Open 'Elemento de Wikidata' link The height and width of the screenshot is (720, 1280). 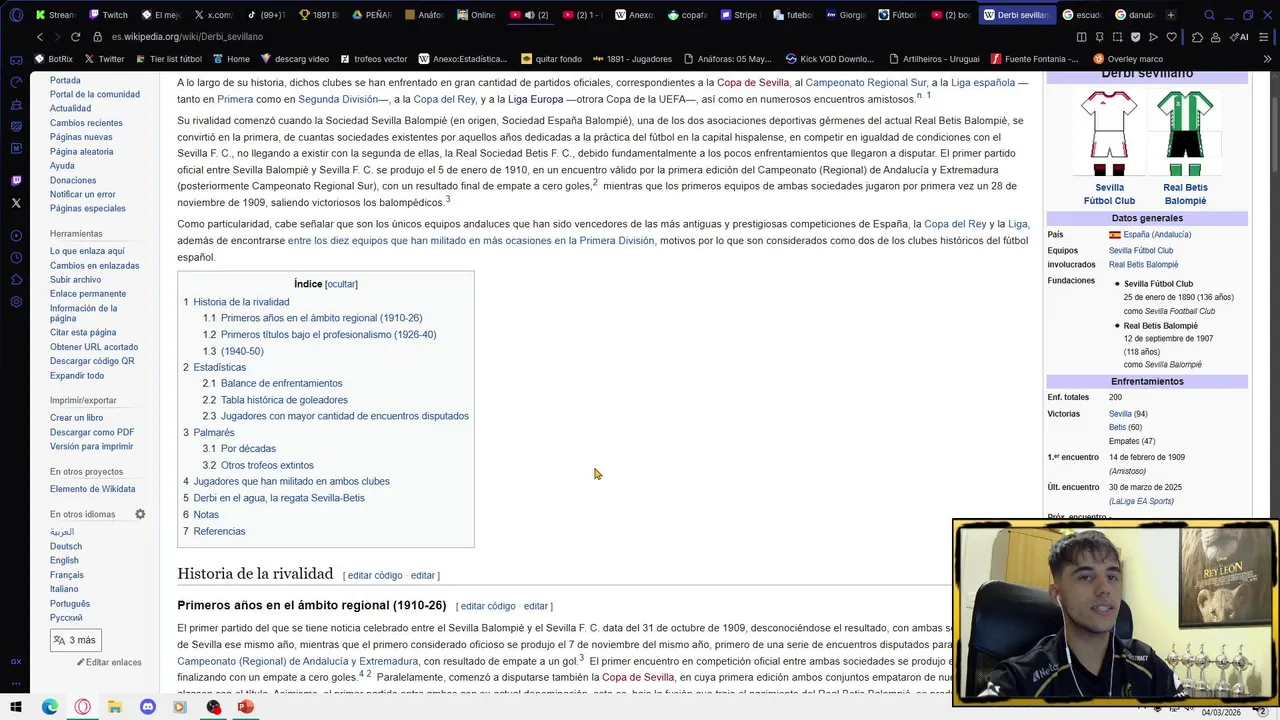(x=93, y=489)
